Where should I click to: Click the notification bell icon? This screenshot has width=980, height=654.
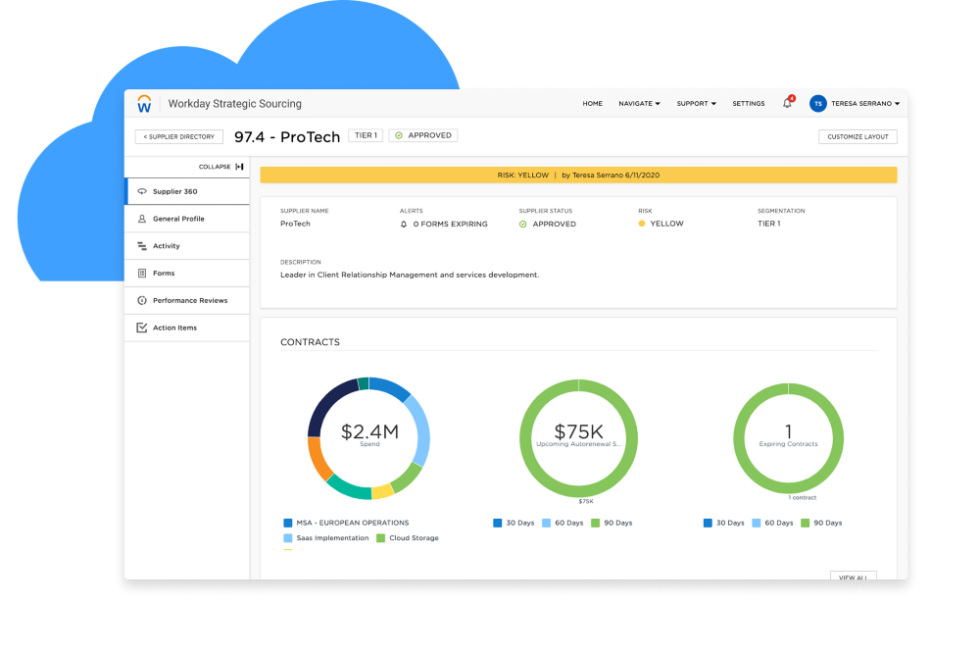click(789, 103)
